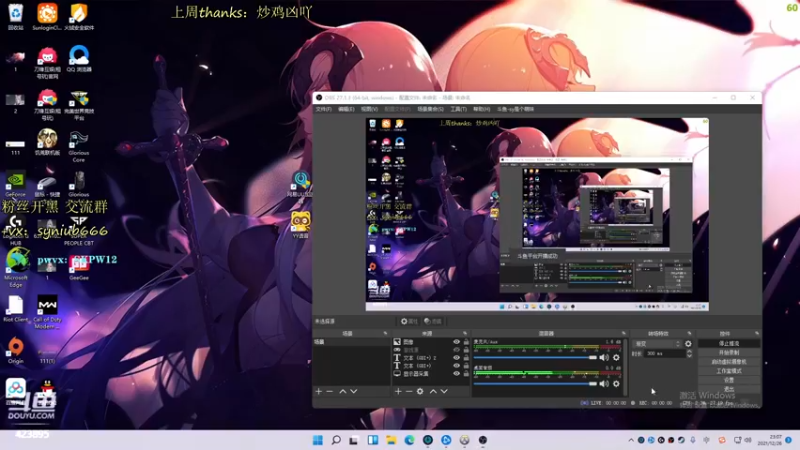Open the Riot Client desktop icon

[16, 309]
